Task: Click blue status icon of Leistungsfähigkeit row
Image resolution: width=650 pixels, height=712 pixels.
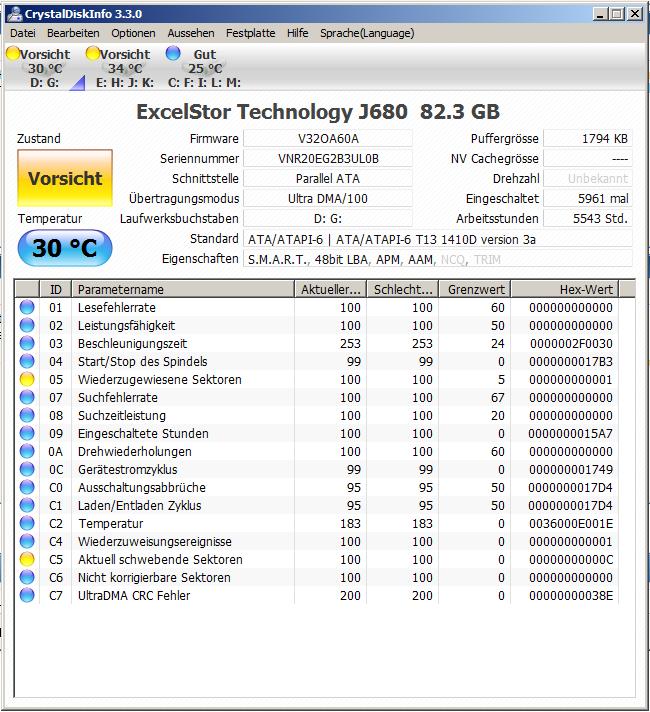Action: 27,325
